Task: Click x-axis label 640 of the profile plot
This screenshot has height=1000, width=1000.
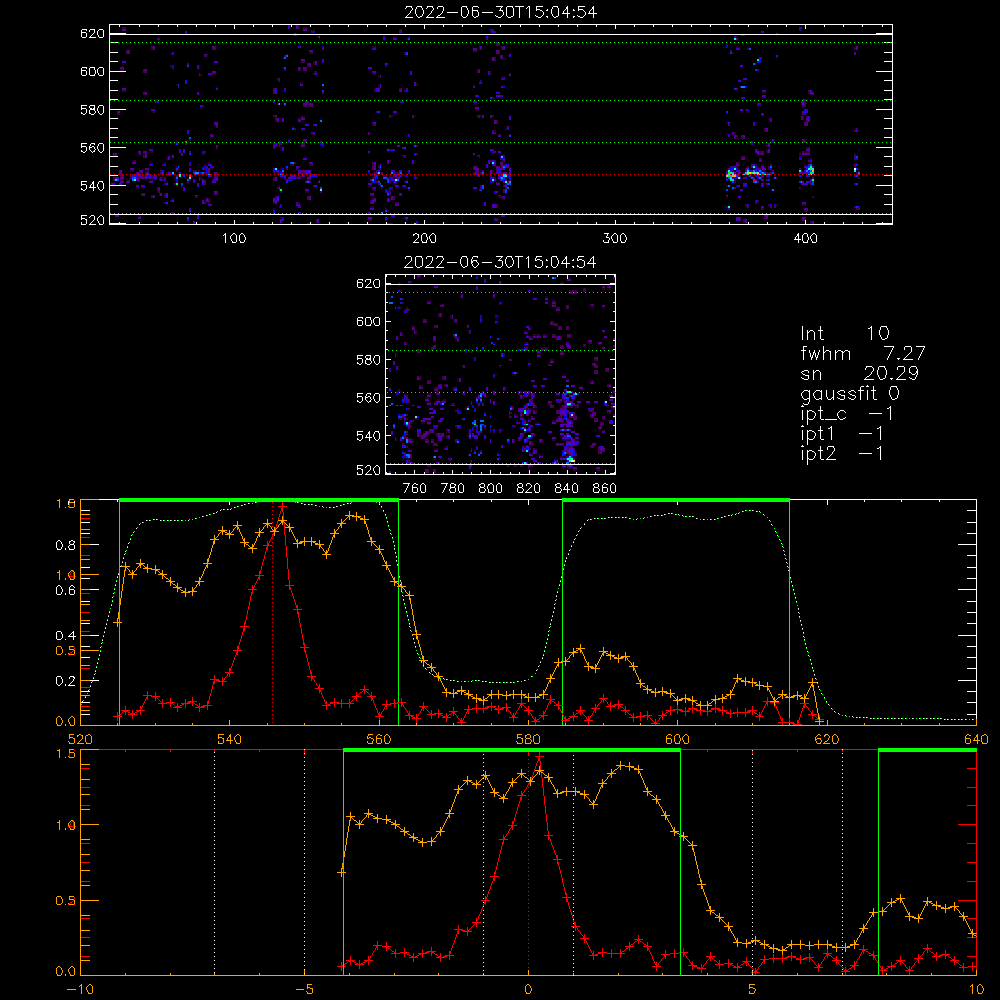Action: coord(976,739)
